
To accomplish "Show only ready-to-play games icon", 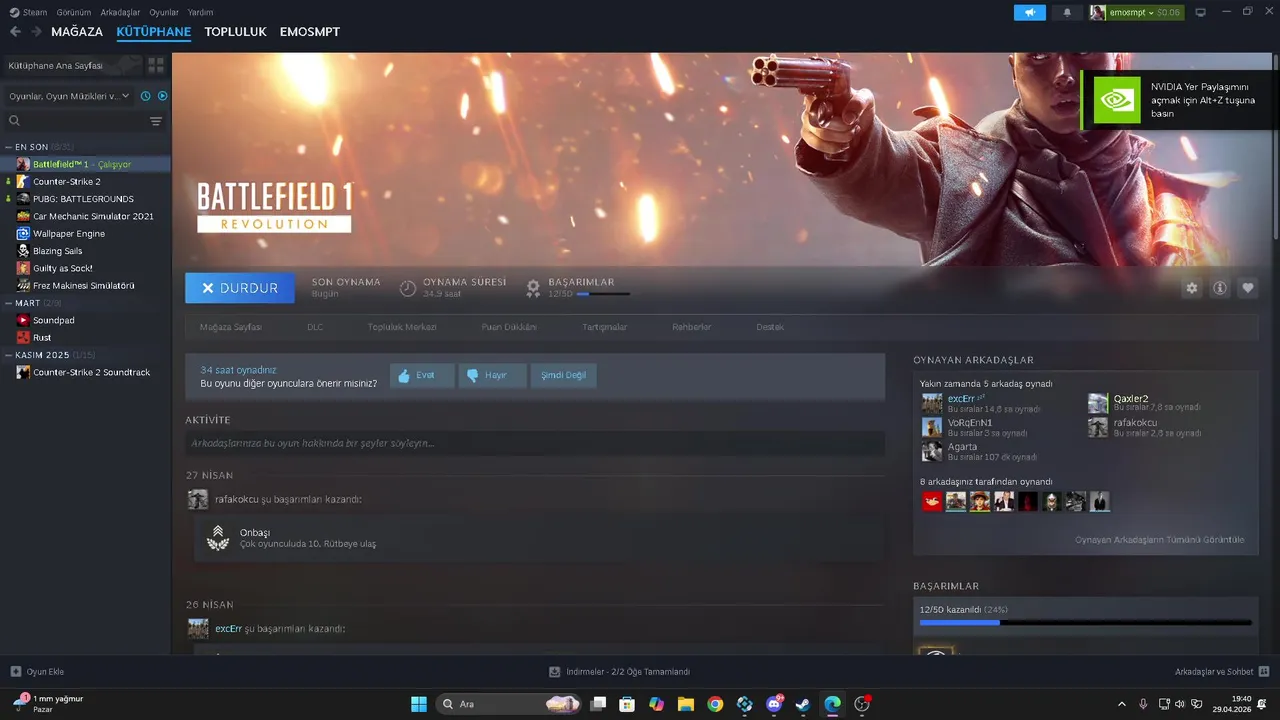I will click(163, 96).
